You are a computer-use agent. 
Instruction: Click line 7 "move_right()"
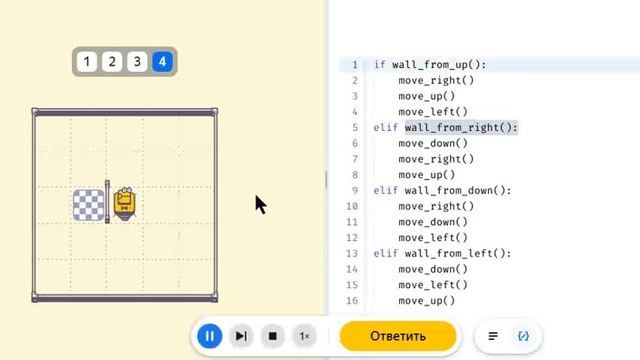pos(436,159)
